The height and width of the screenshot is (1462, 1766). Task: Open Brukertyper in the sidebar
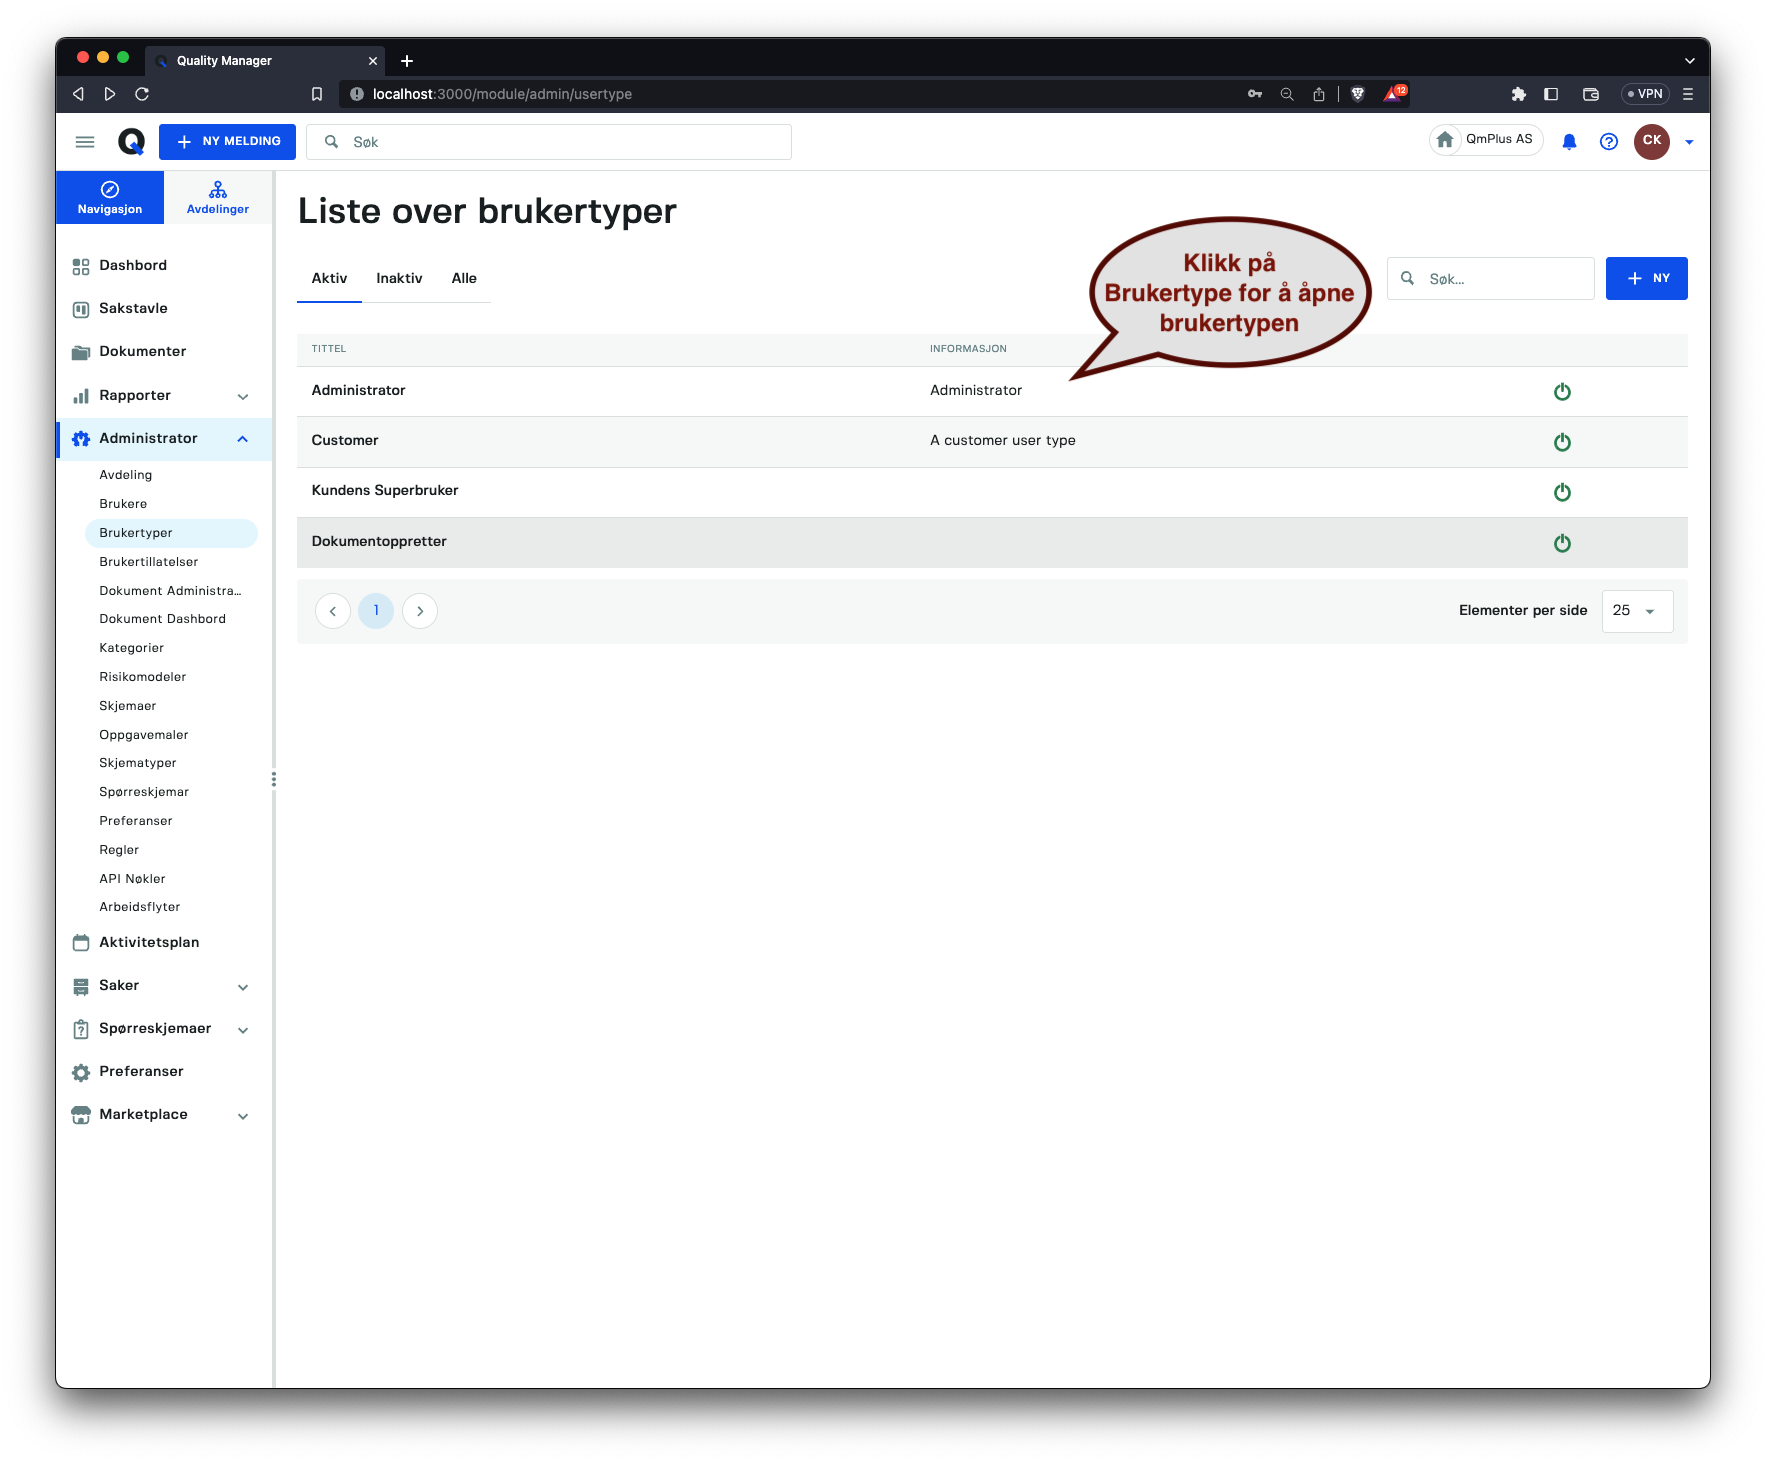point(171,533)
